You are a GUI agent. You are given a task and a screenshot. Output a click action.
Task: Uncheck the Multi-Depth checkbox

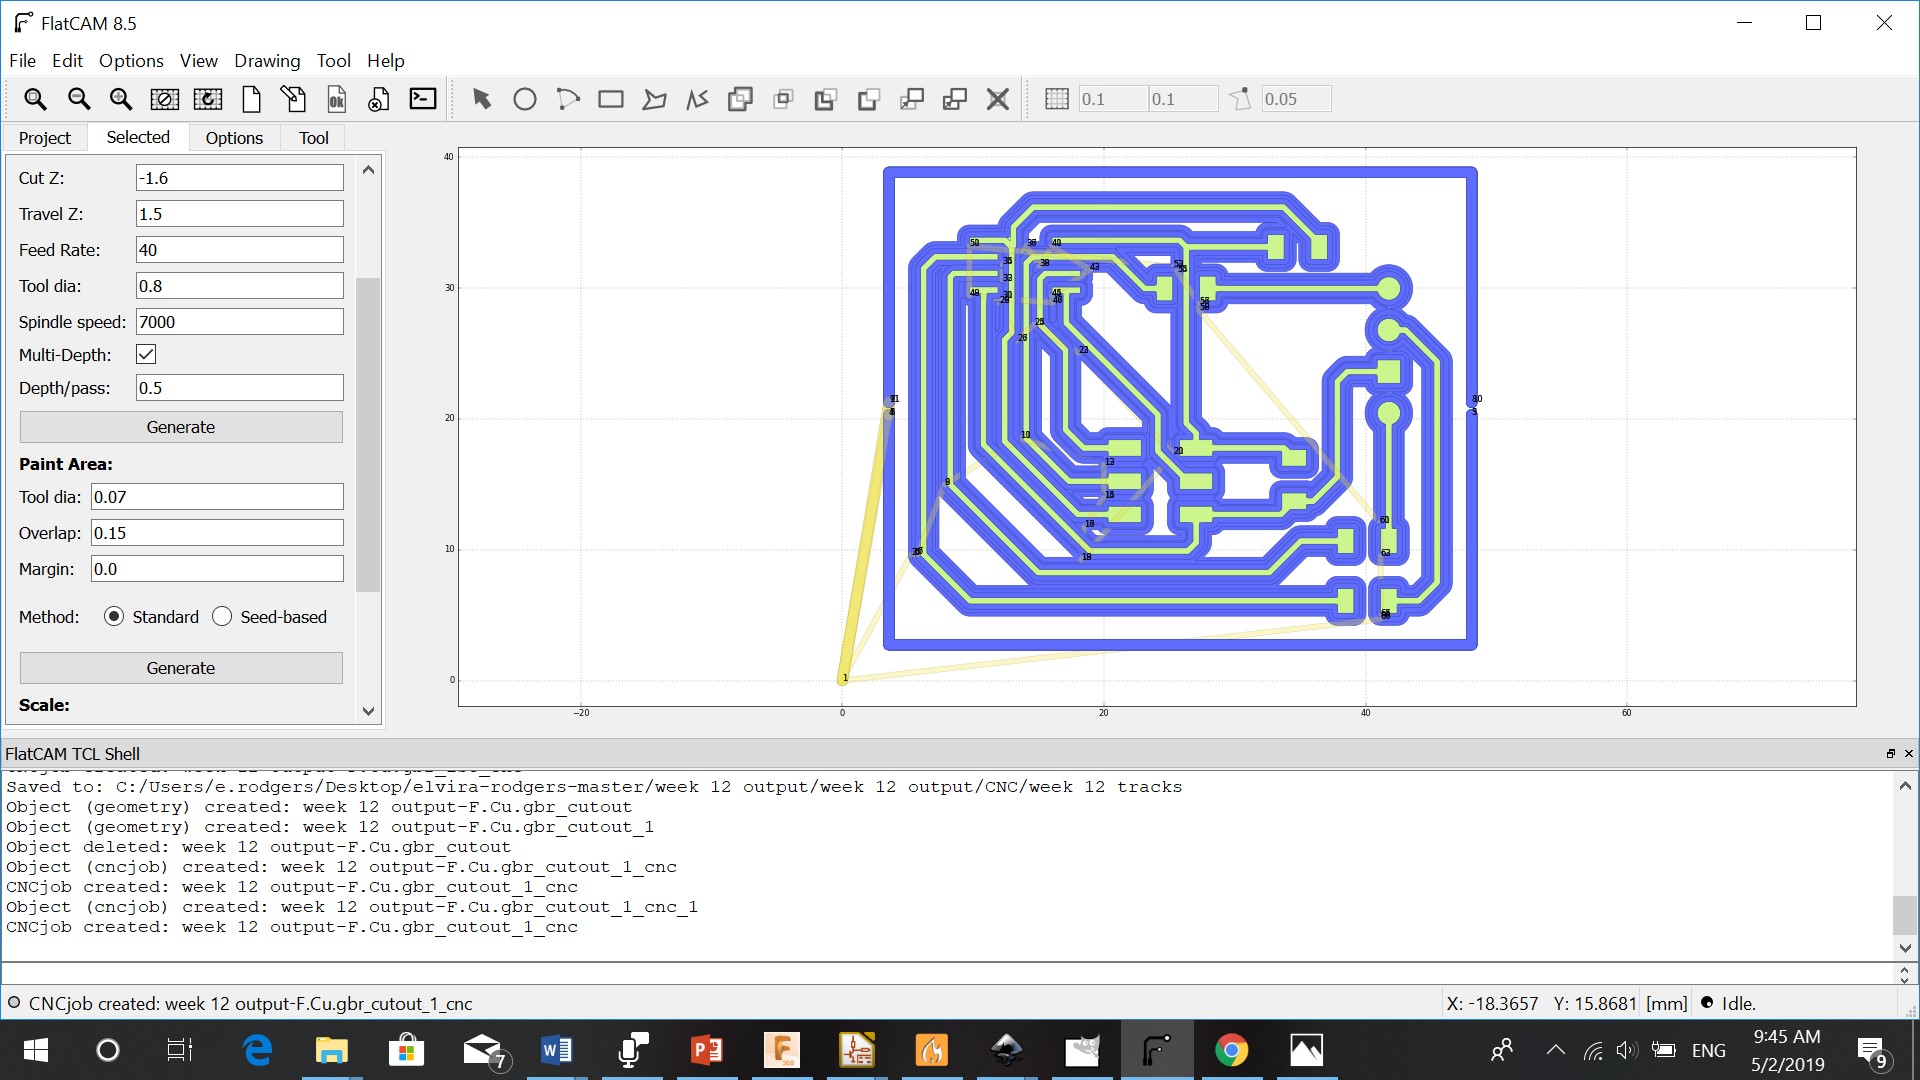(146, 354)
